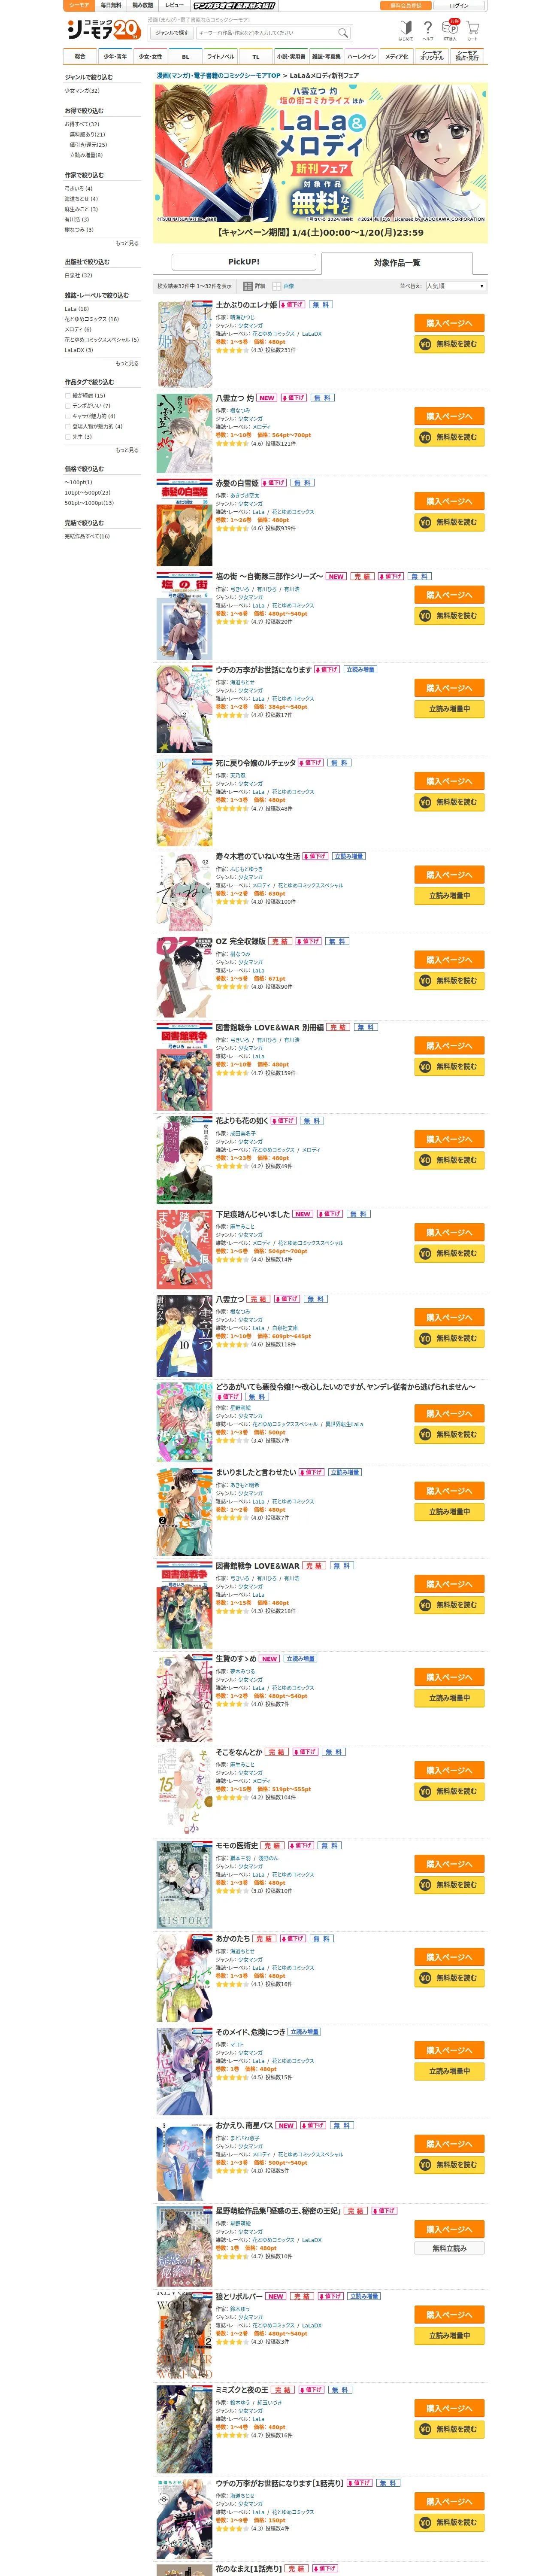Check the 絵が綺麗 tag checkbox
The height and width of the screenshot is (2576, 551).
coord(68,395)
